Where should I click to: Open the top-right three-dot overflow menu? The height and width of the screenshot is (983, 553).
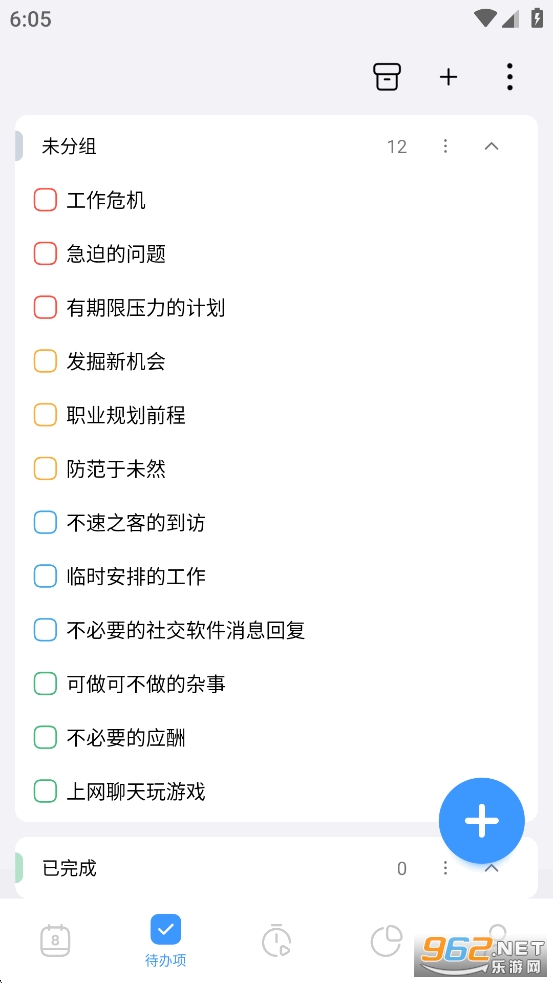[510, 77]
